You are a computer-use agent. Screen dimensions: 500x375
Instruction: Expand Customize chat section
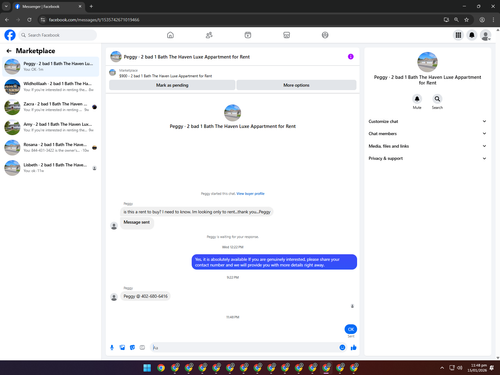427,121
